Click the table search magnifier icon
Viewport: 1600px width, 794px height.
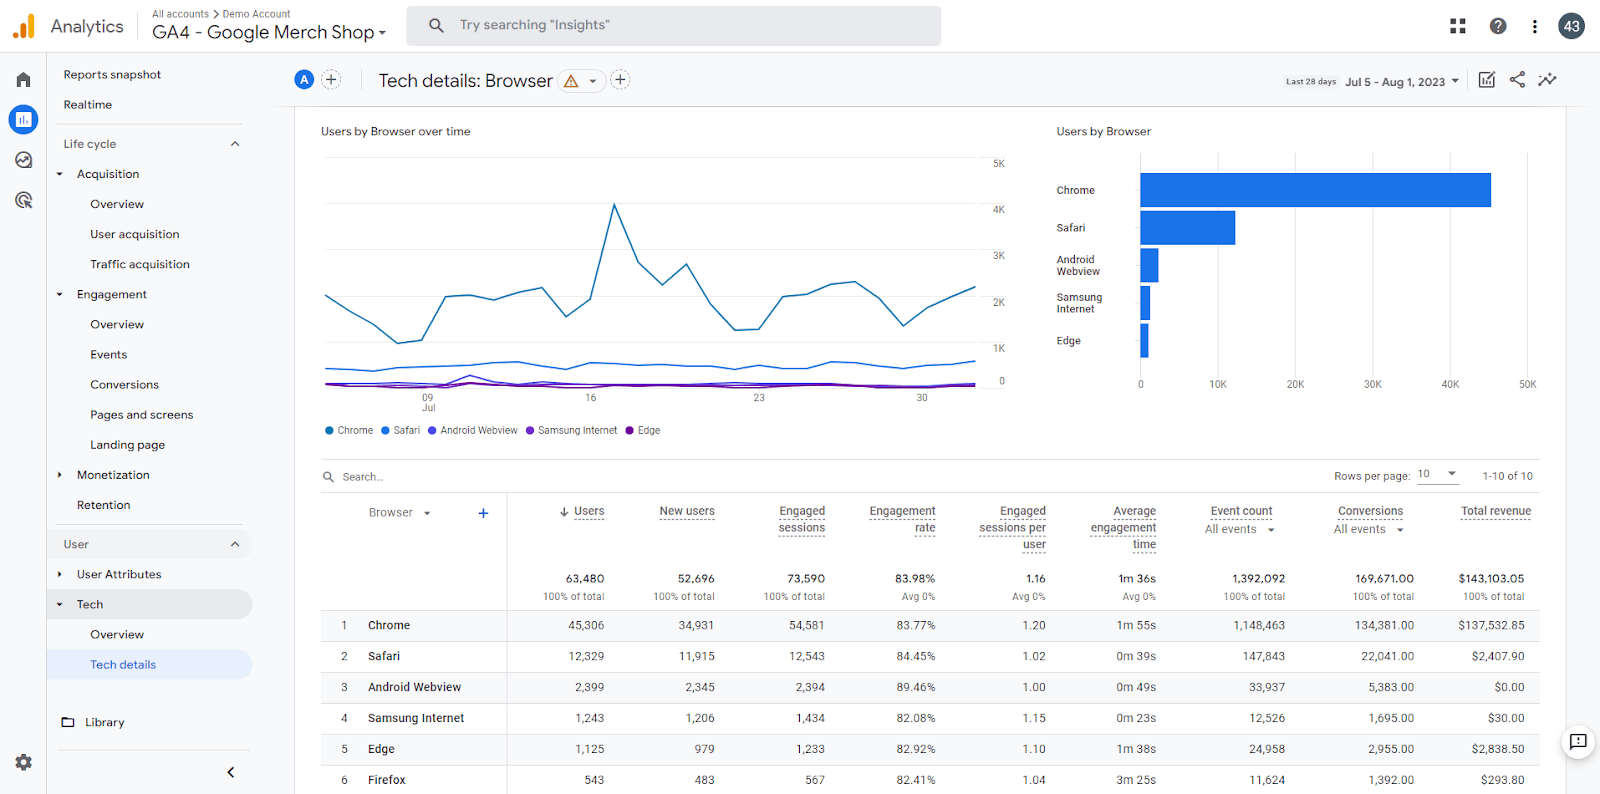click(x=328, y=477)
